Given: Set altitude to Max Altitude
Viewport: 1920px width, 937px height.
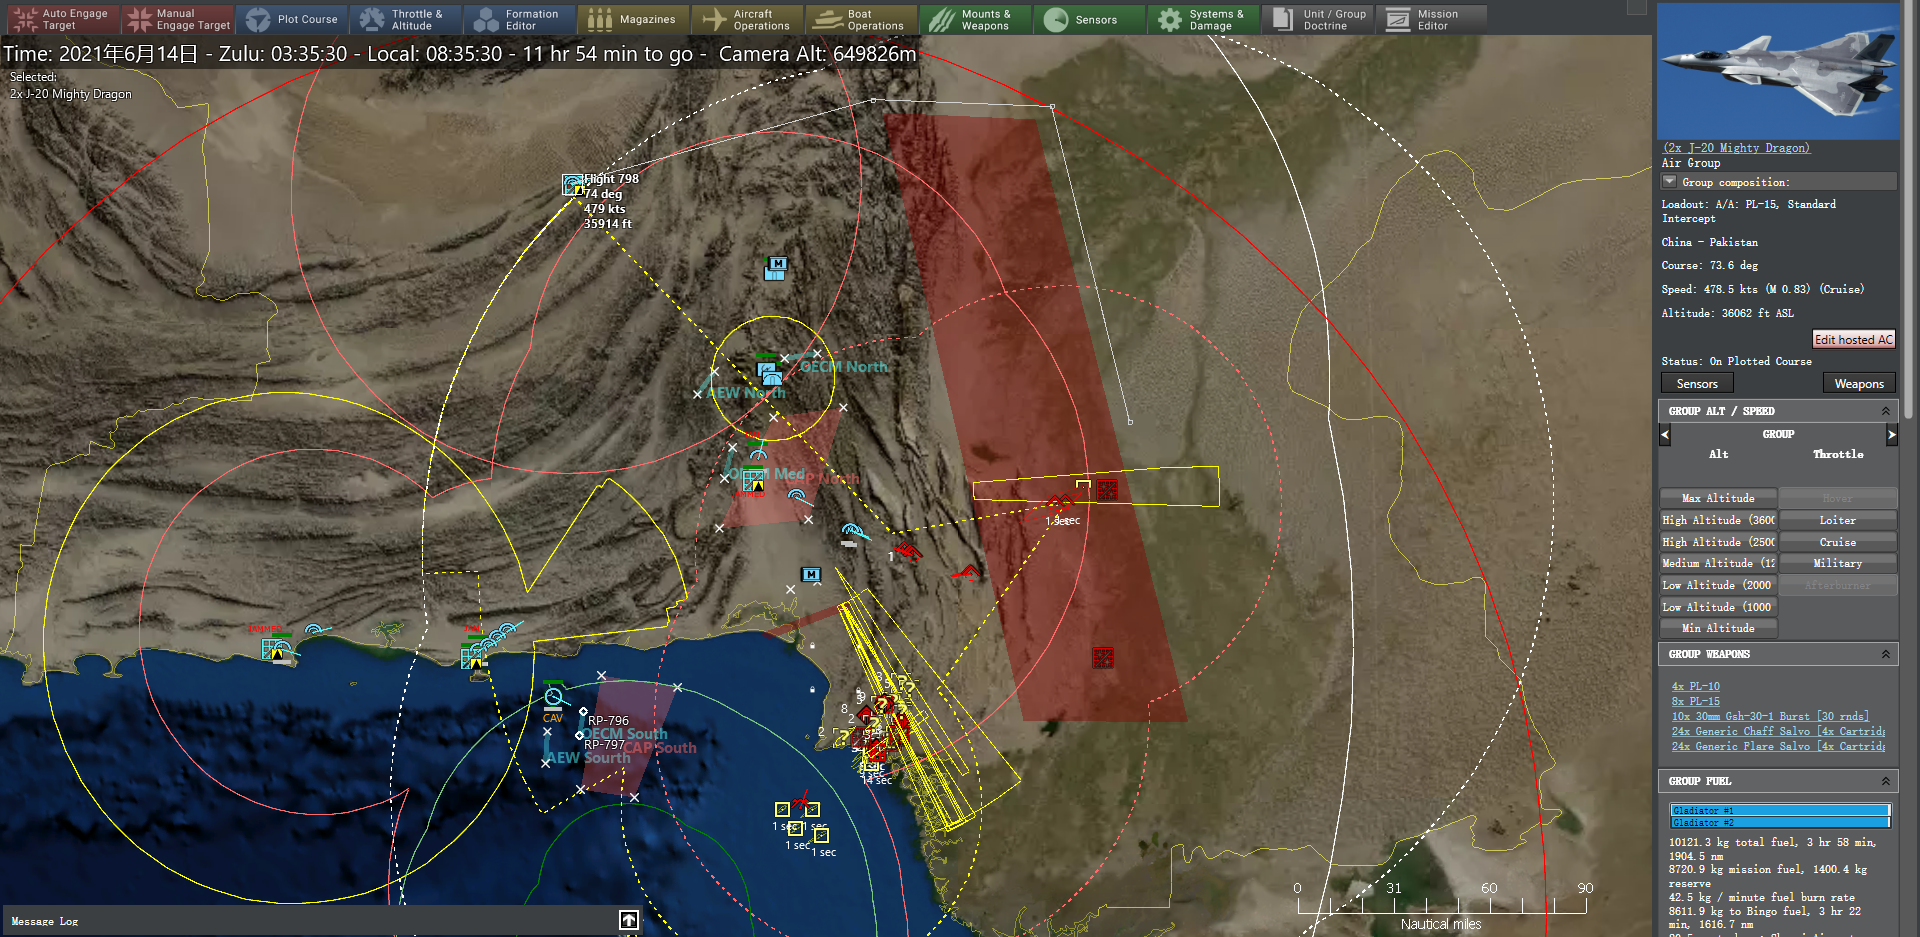Looking at the screenshot, I should tap(1718, 498).
